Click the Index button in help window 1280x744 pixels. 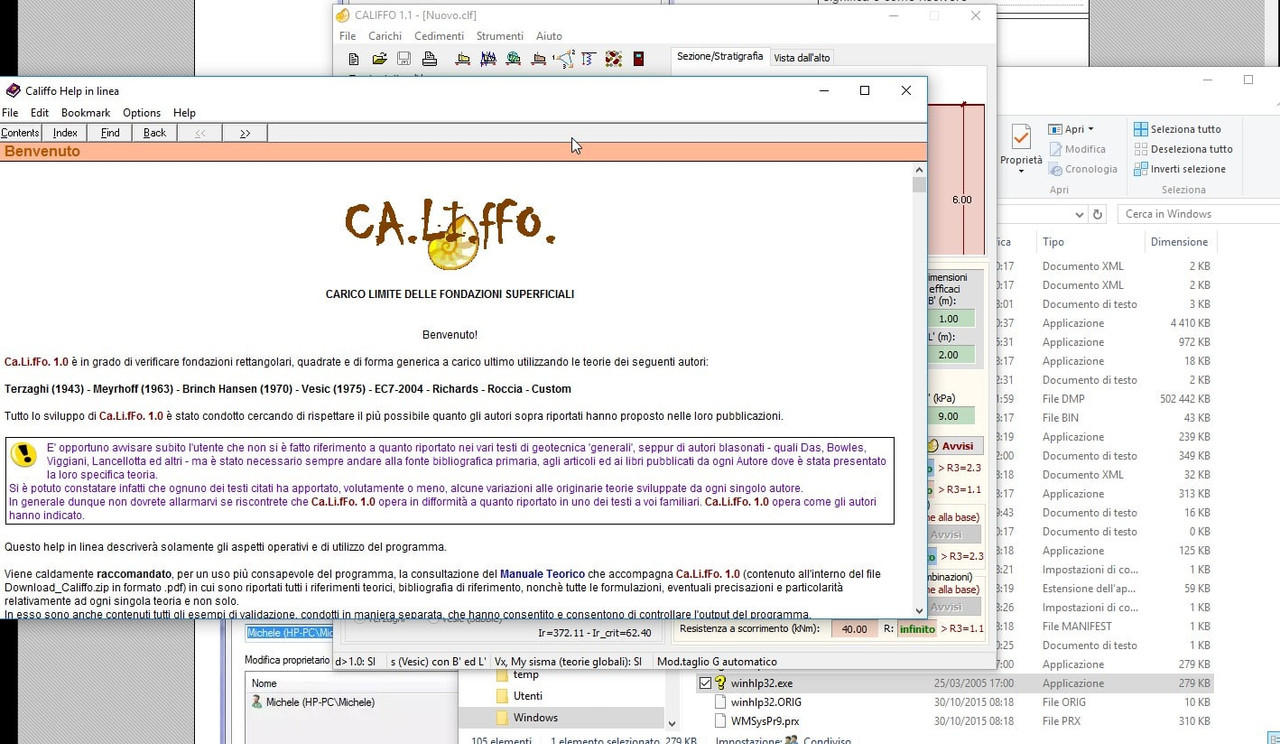65,133
